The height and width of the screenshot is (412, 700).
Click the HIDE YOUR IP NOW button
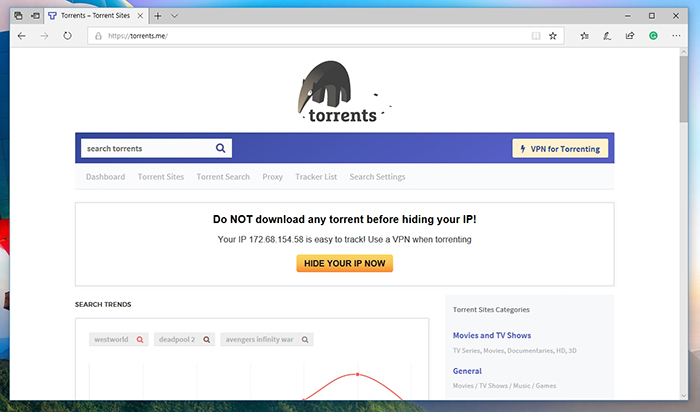pyautogui.click(x=345, y=263)
